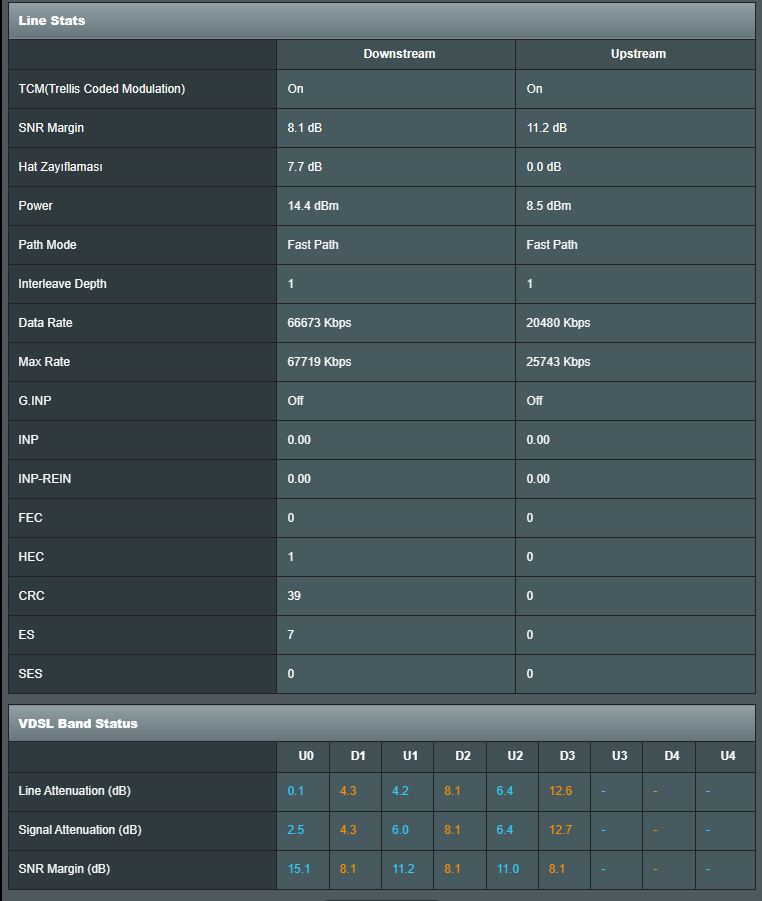Click the Downstream column header

(399, 54)
